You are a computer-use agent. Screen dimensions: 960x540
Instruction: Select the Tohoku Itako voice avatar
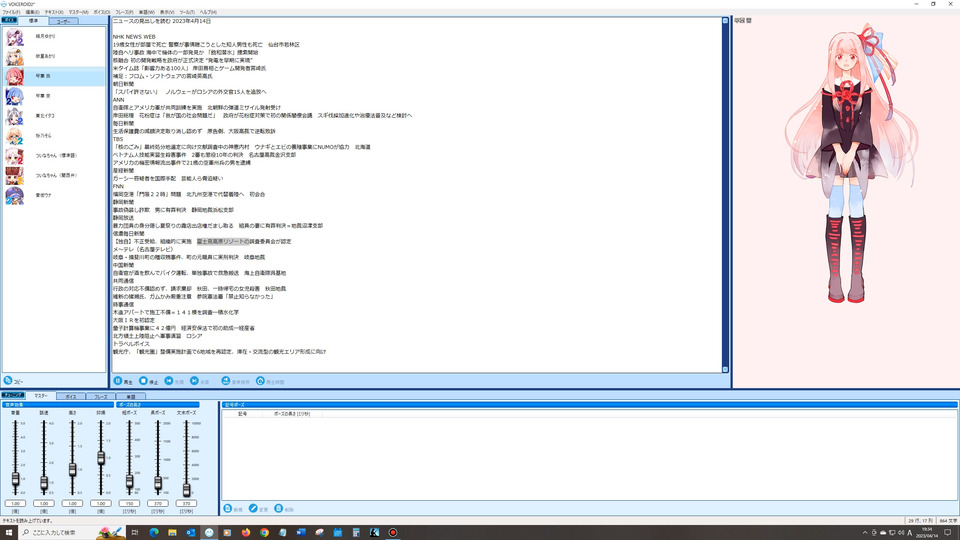click(x=15, y=116)
